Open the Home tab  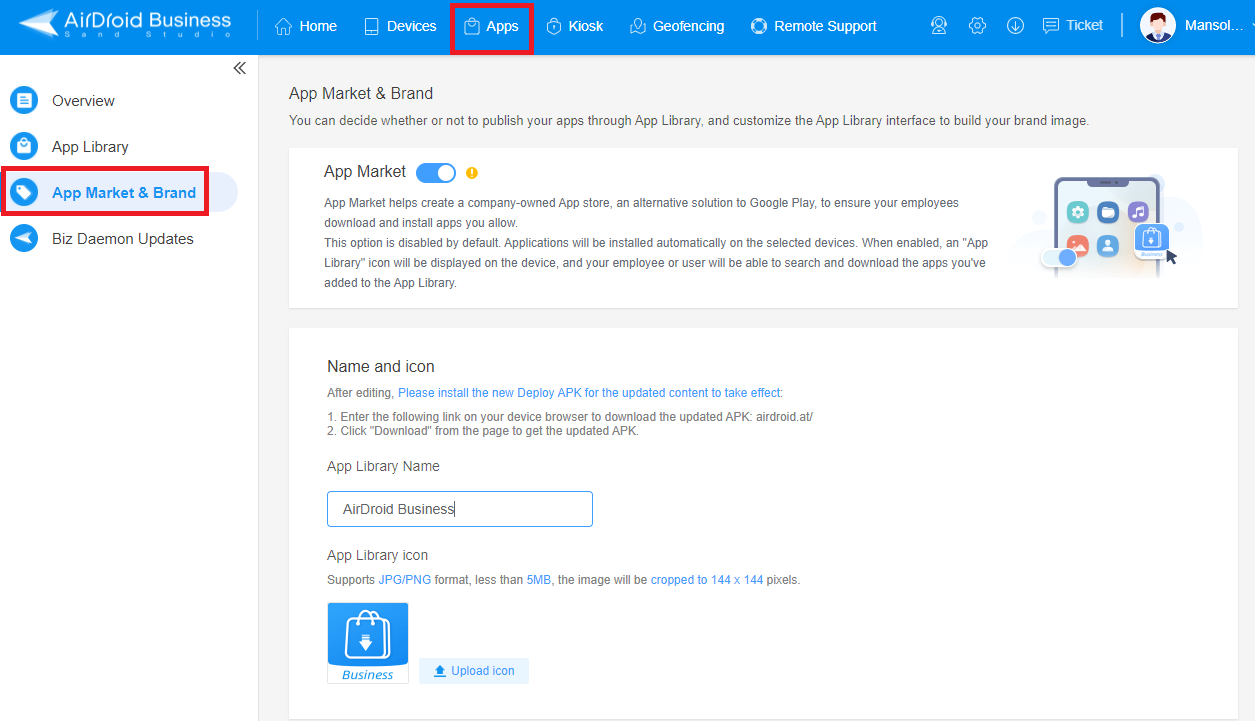(306, 26)
